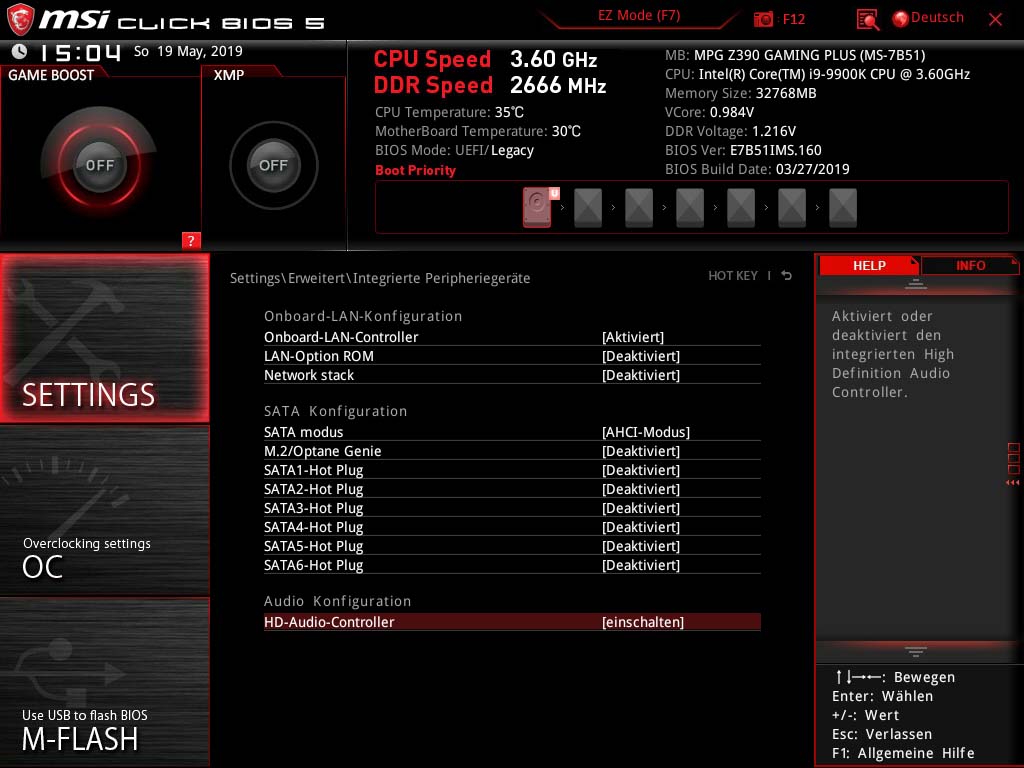
Task: Click the date So 19 May, 2019
Action: coord(188,51)
